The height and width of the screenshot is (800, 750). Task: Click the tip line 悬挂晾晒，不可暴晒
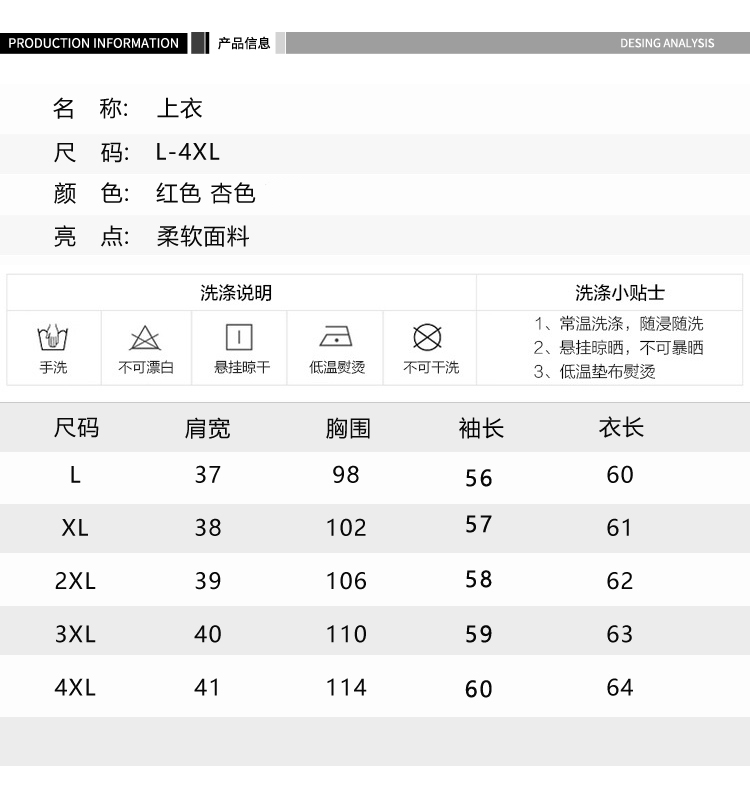631,347
